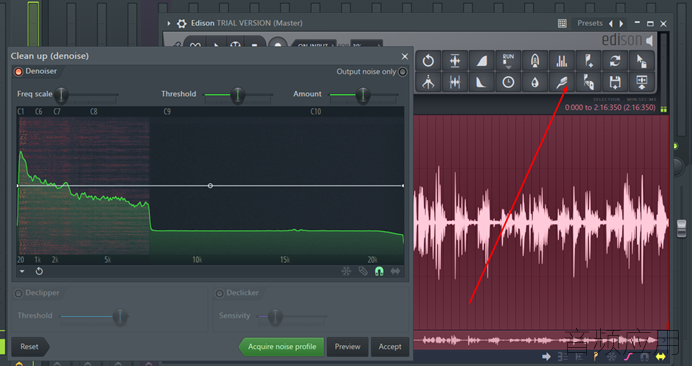The height and width of the screenshot is (366, 692).
Task: Select the Normalize tool in Edison
Action: click(x=455, y=60)
